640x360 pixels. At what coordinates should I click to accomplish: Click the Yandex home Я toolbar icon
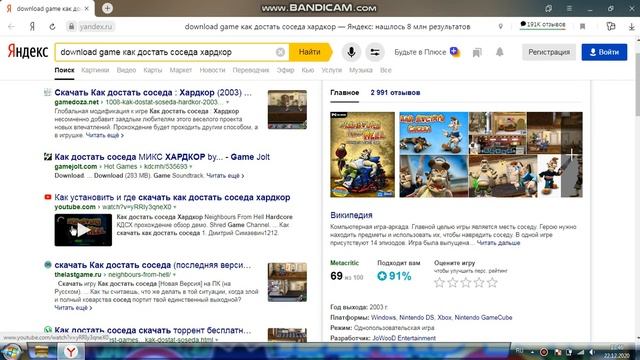[x=32, y=27]
